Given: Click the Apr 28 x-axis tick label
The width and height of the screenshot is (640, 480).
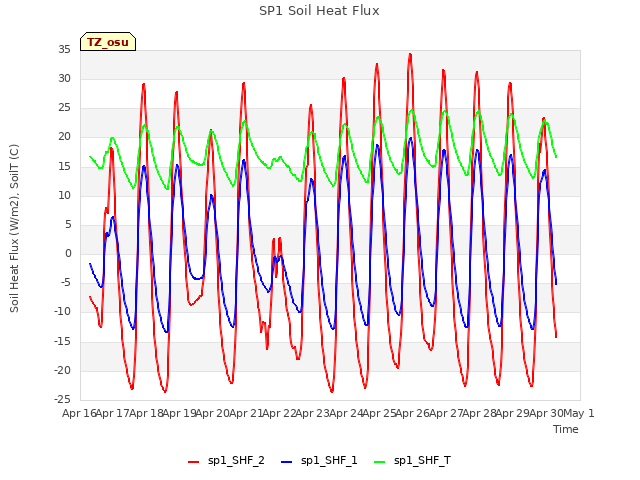Looking at the screenshot, I should [x=480, y=413].
